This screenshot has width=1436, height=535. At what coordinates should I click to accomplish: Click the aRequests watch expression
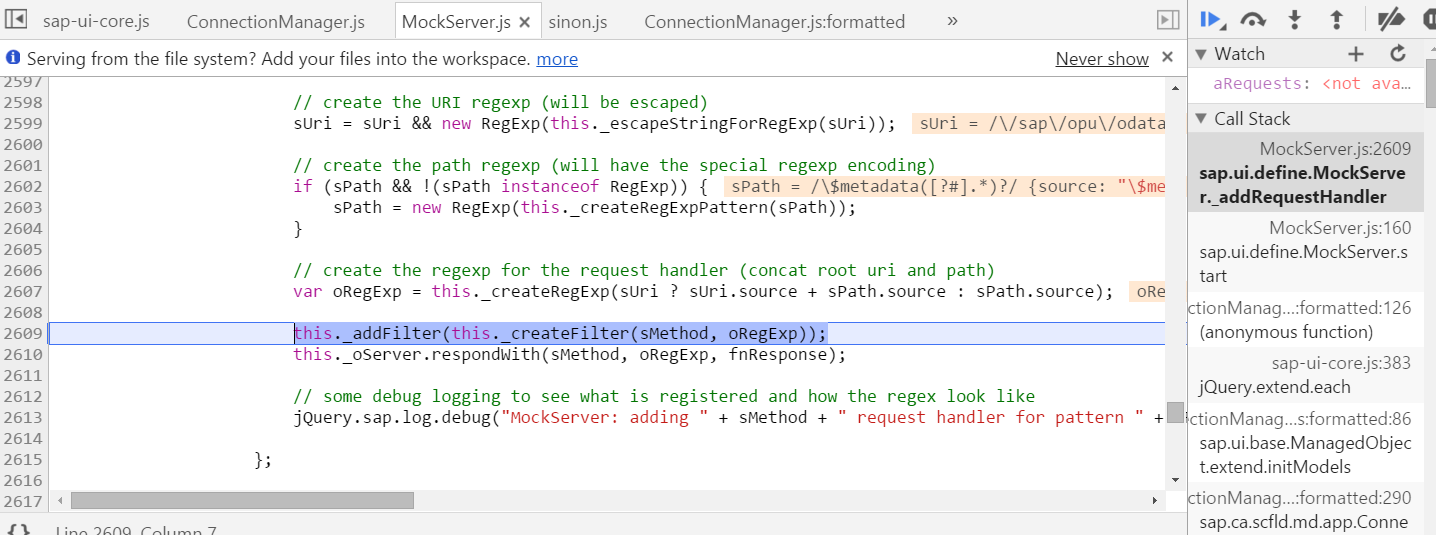(1312, 84)
